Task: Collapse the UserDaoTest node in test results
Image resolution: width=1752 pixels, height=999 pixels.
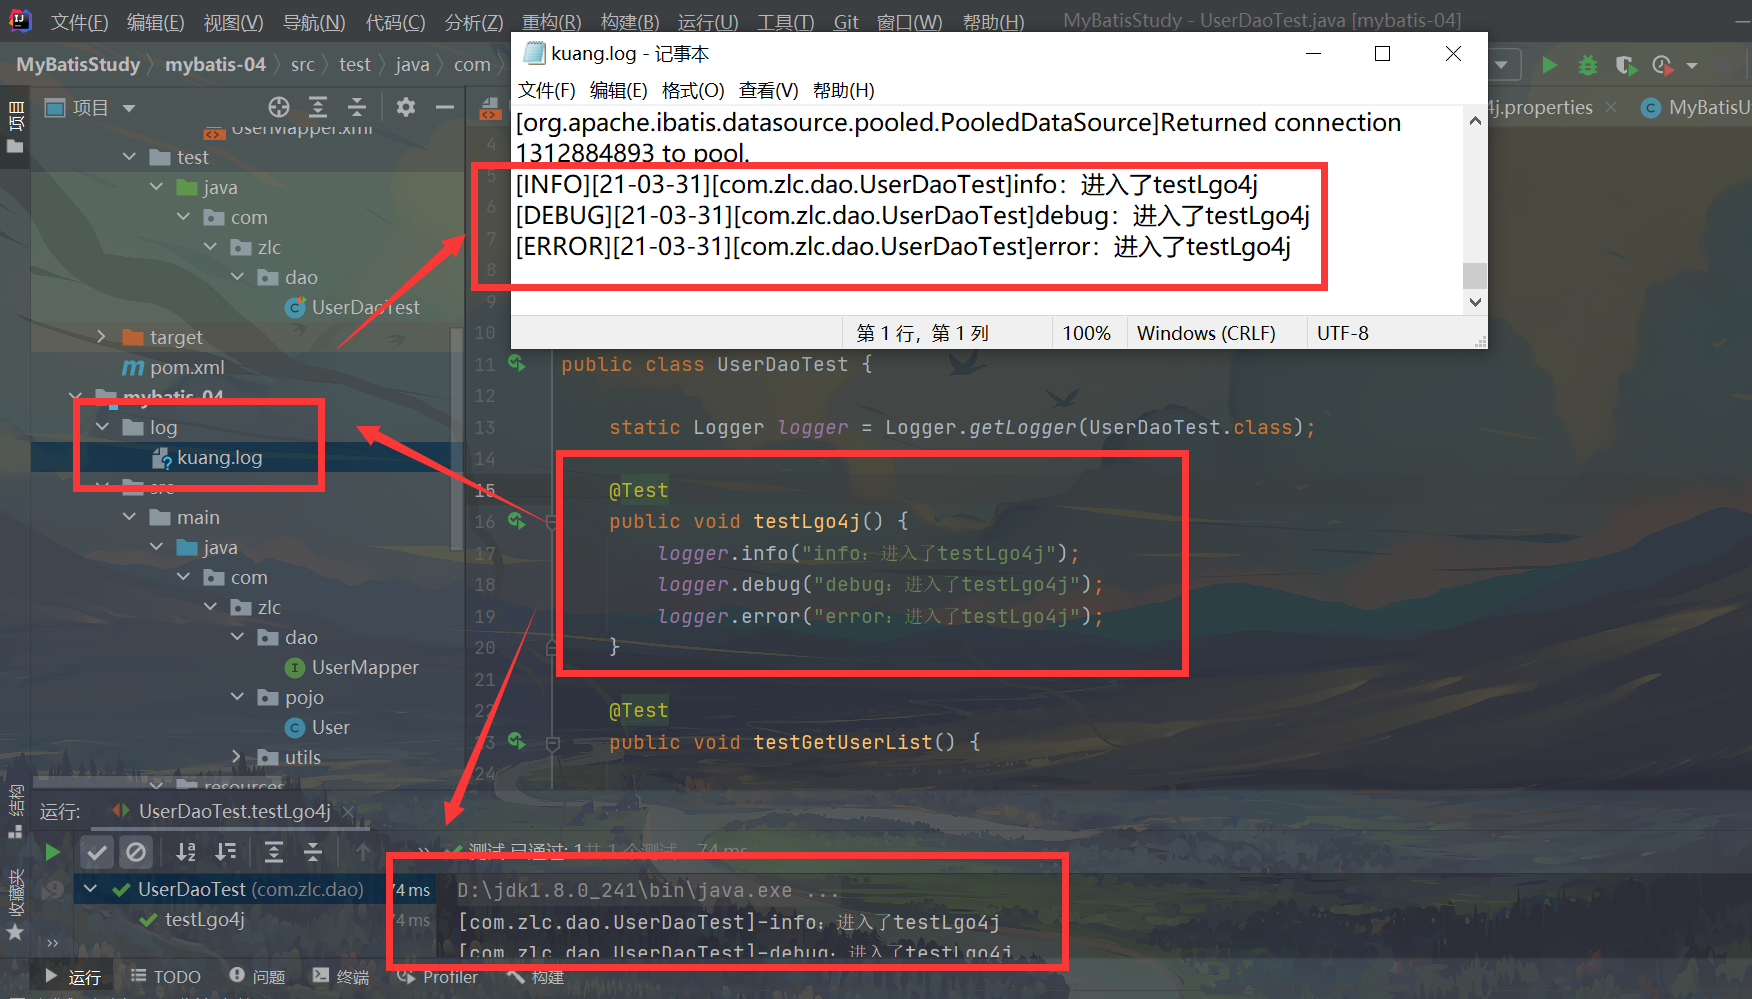Action: [x=90, y=889]
